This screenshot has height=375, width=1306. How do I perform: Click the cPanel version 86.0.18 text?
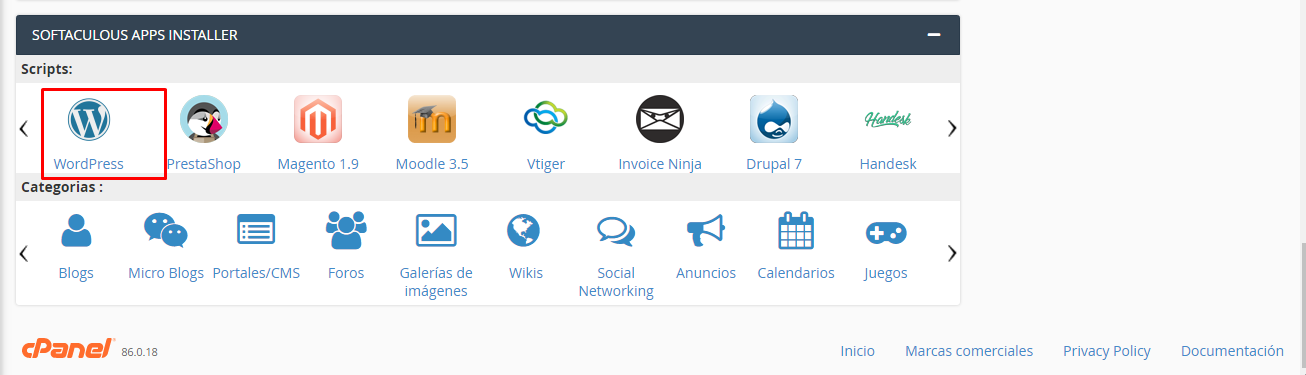[x=140, y=353]
